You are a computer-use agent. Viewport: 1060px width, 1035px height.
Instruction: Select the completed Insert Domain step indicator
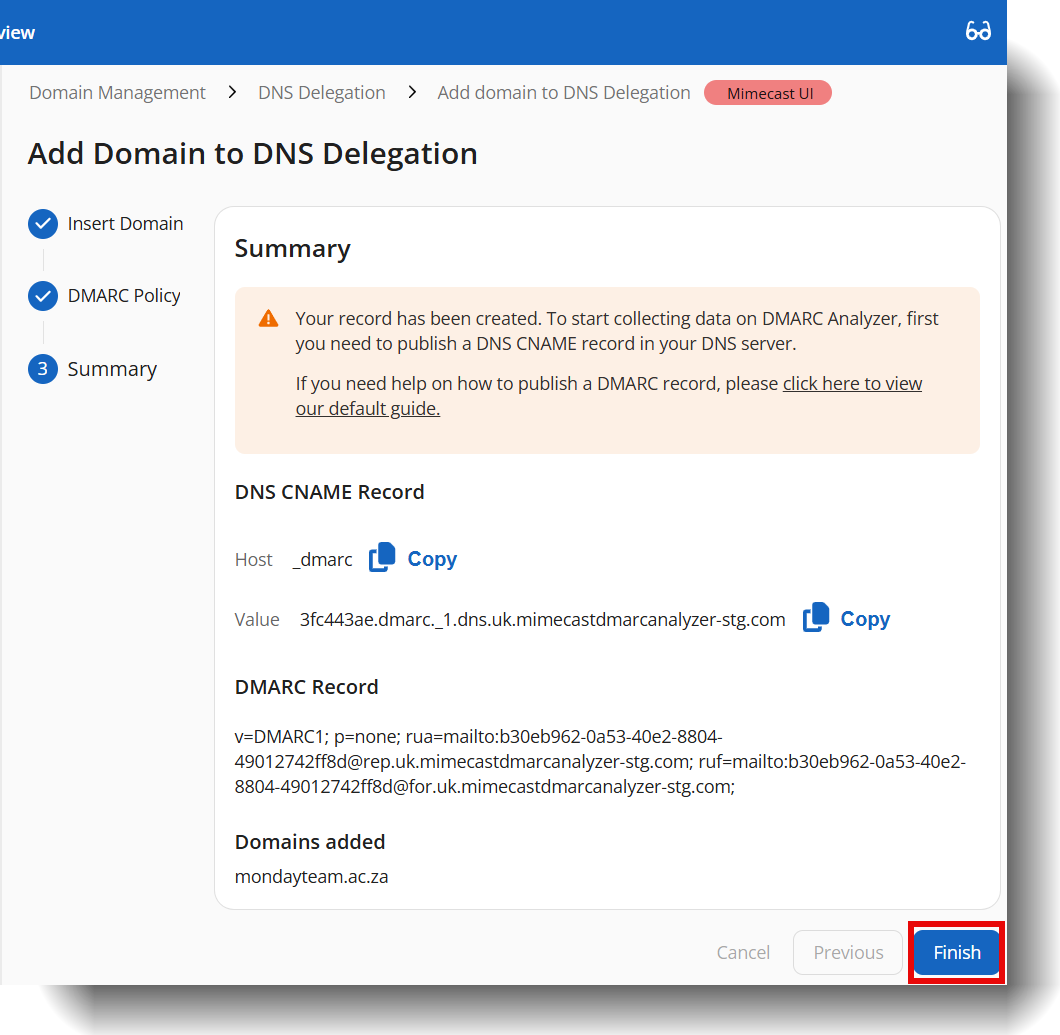(x=42, y=224)
